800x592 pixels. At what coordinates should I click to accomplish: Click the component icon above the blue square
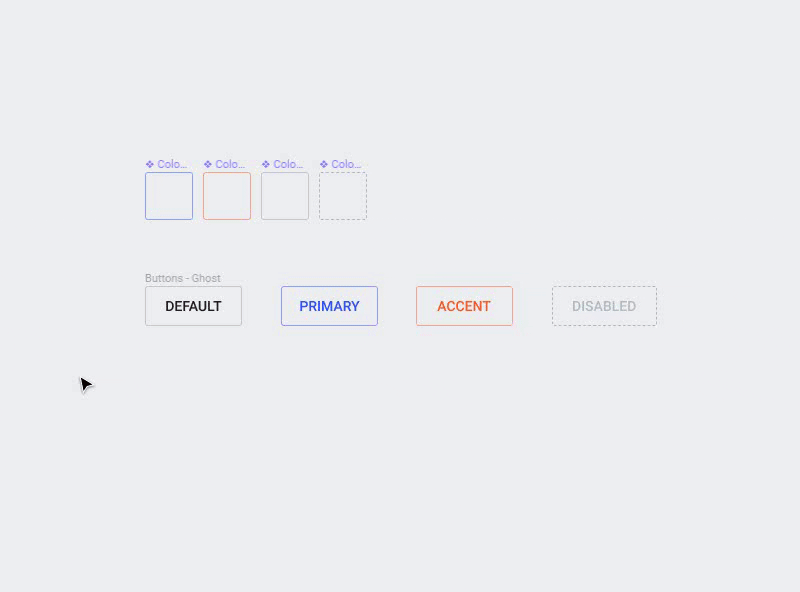149,164
